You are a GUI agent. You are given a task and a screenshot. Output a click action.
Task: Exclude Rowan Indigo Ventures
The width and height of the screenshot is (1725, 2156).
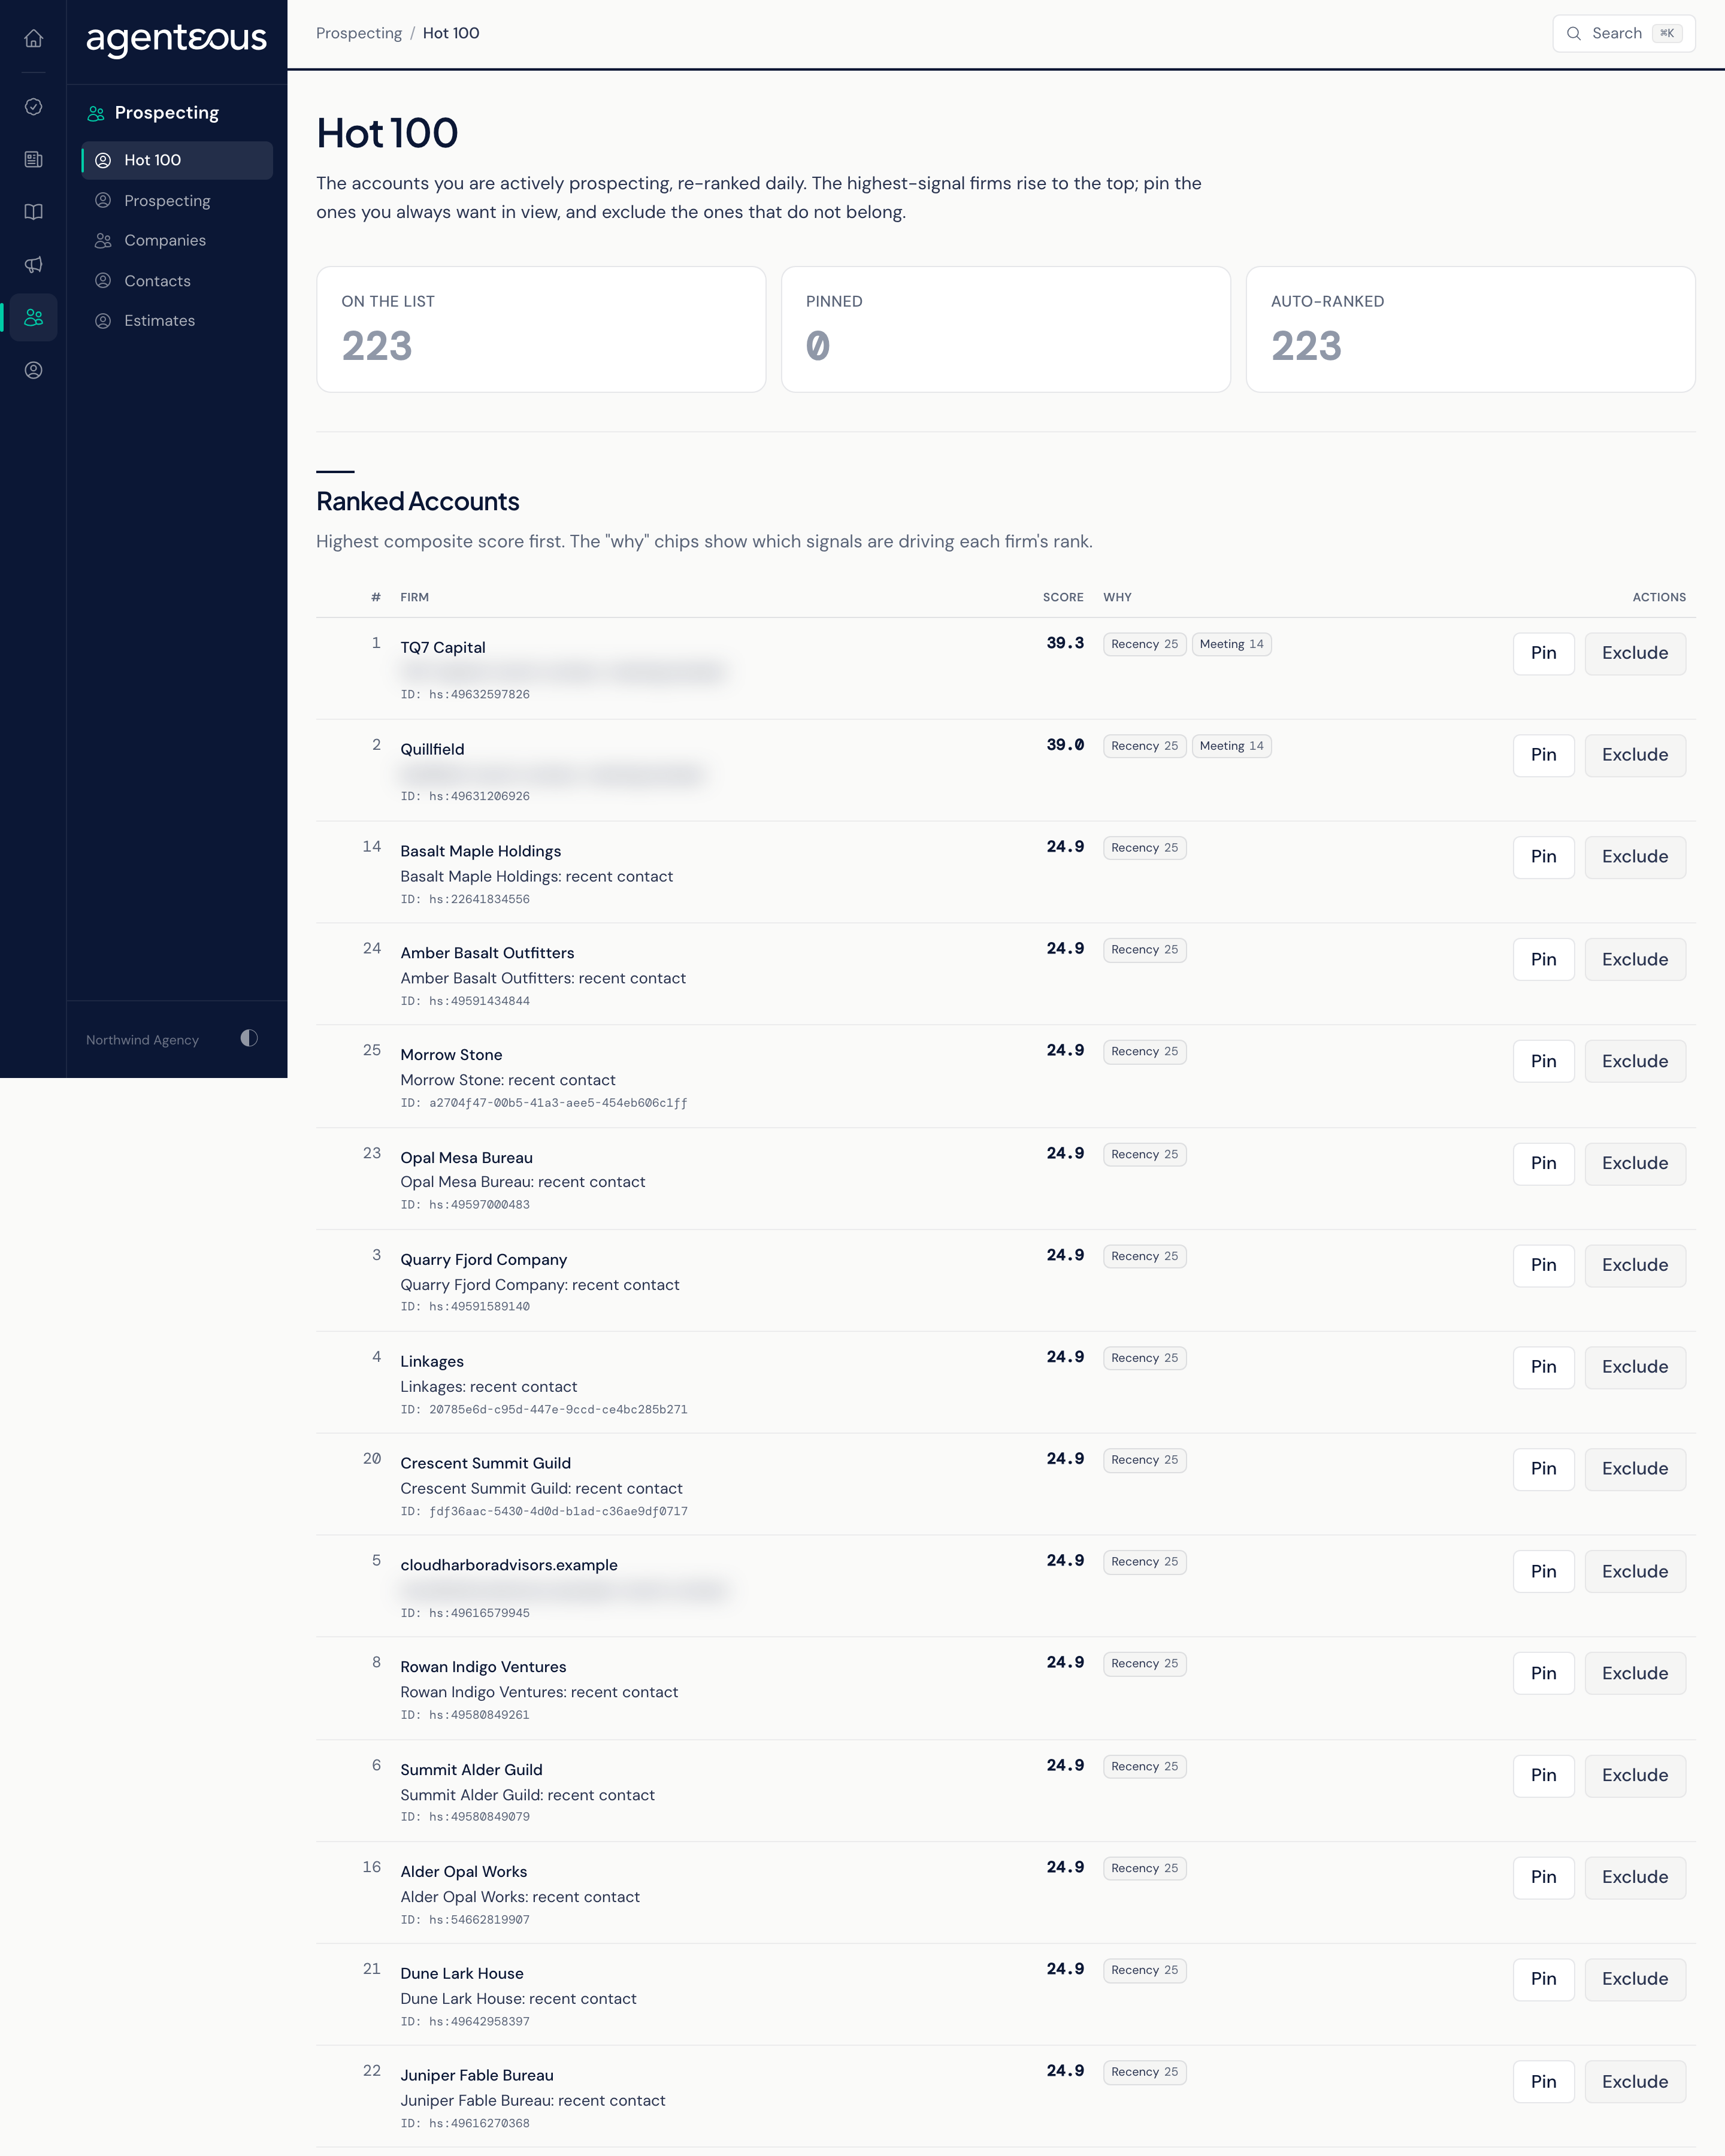(x=1635, y=1673)
